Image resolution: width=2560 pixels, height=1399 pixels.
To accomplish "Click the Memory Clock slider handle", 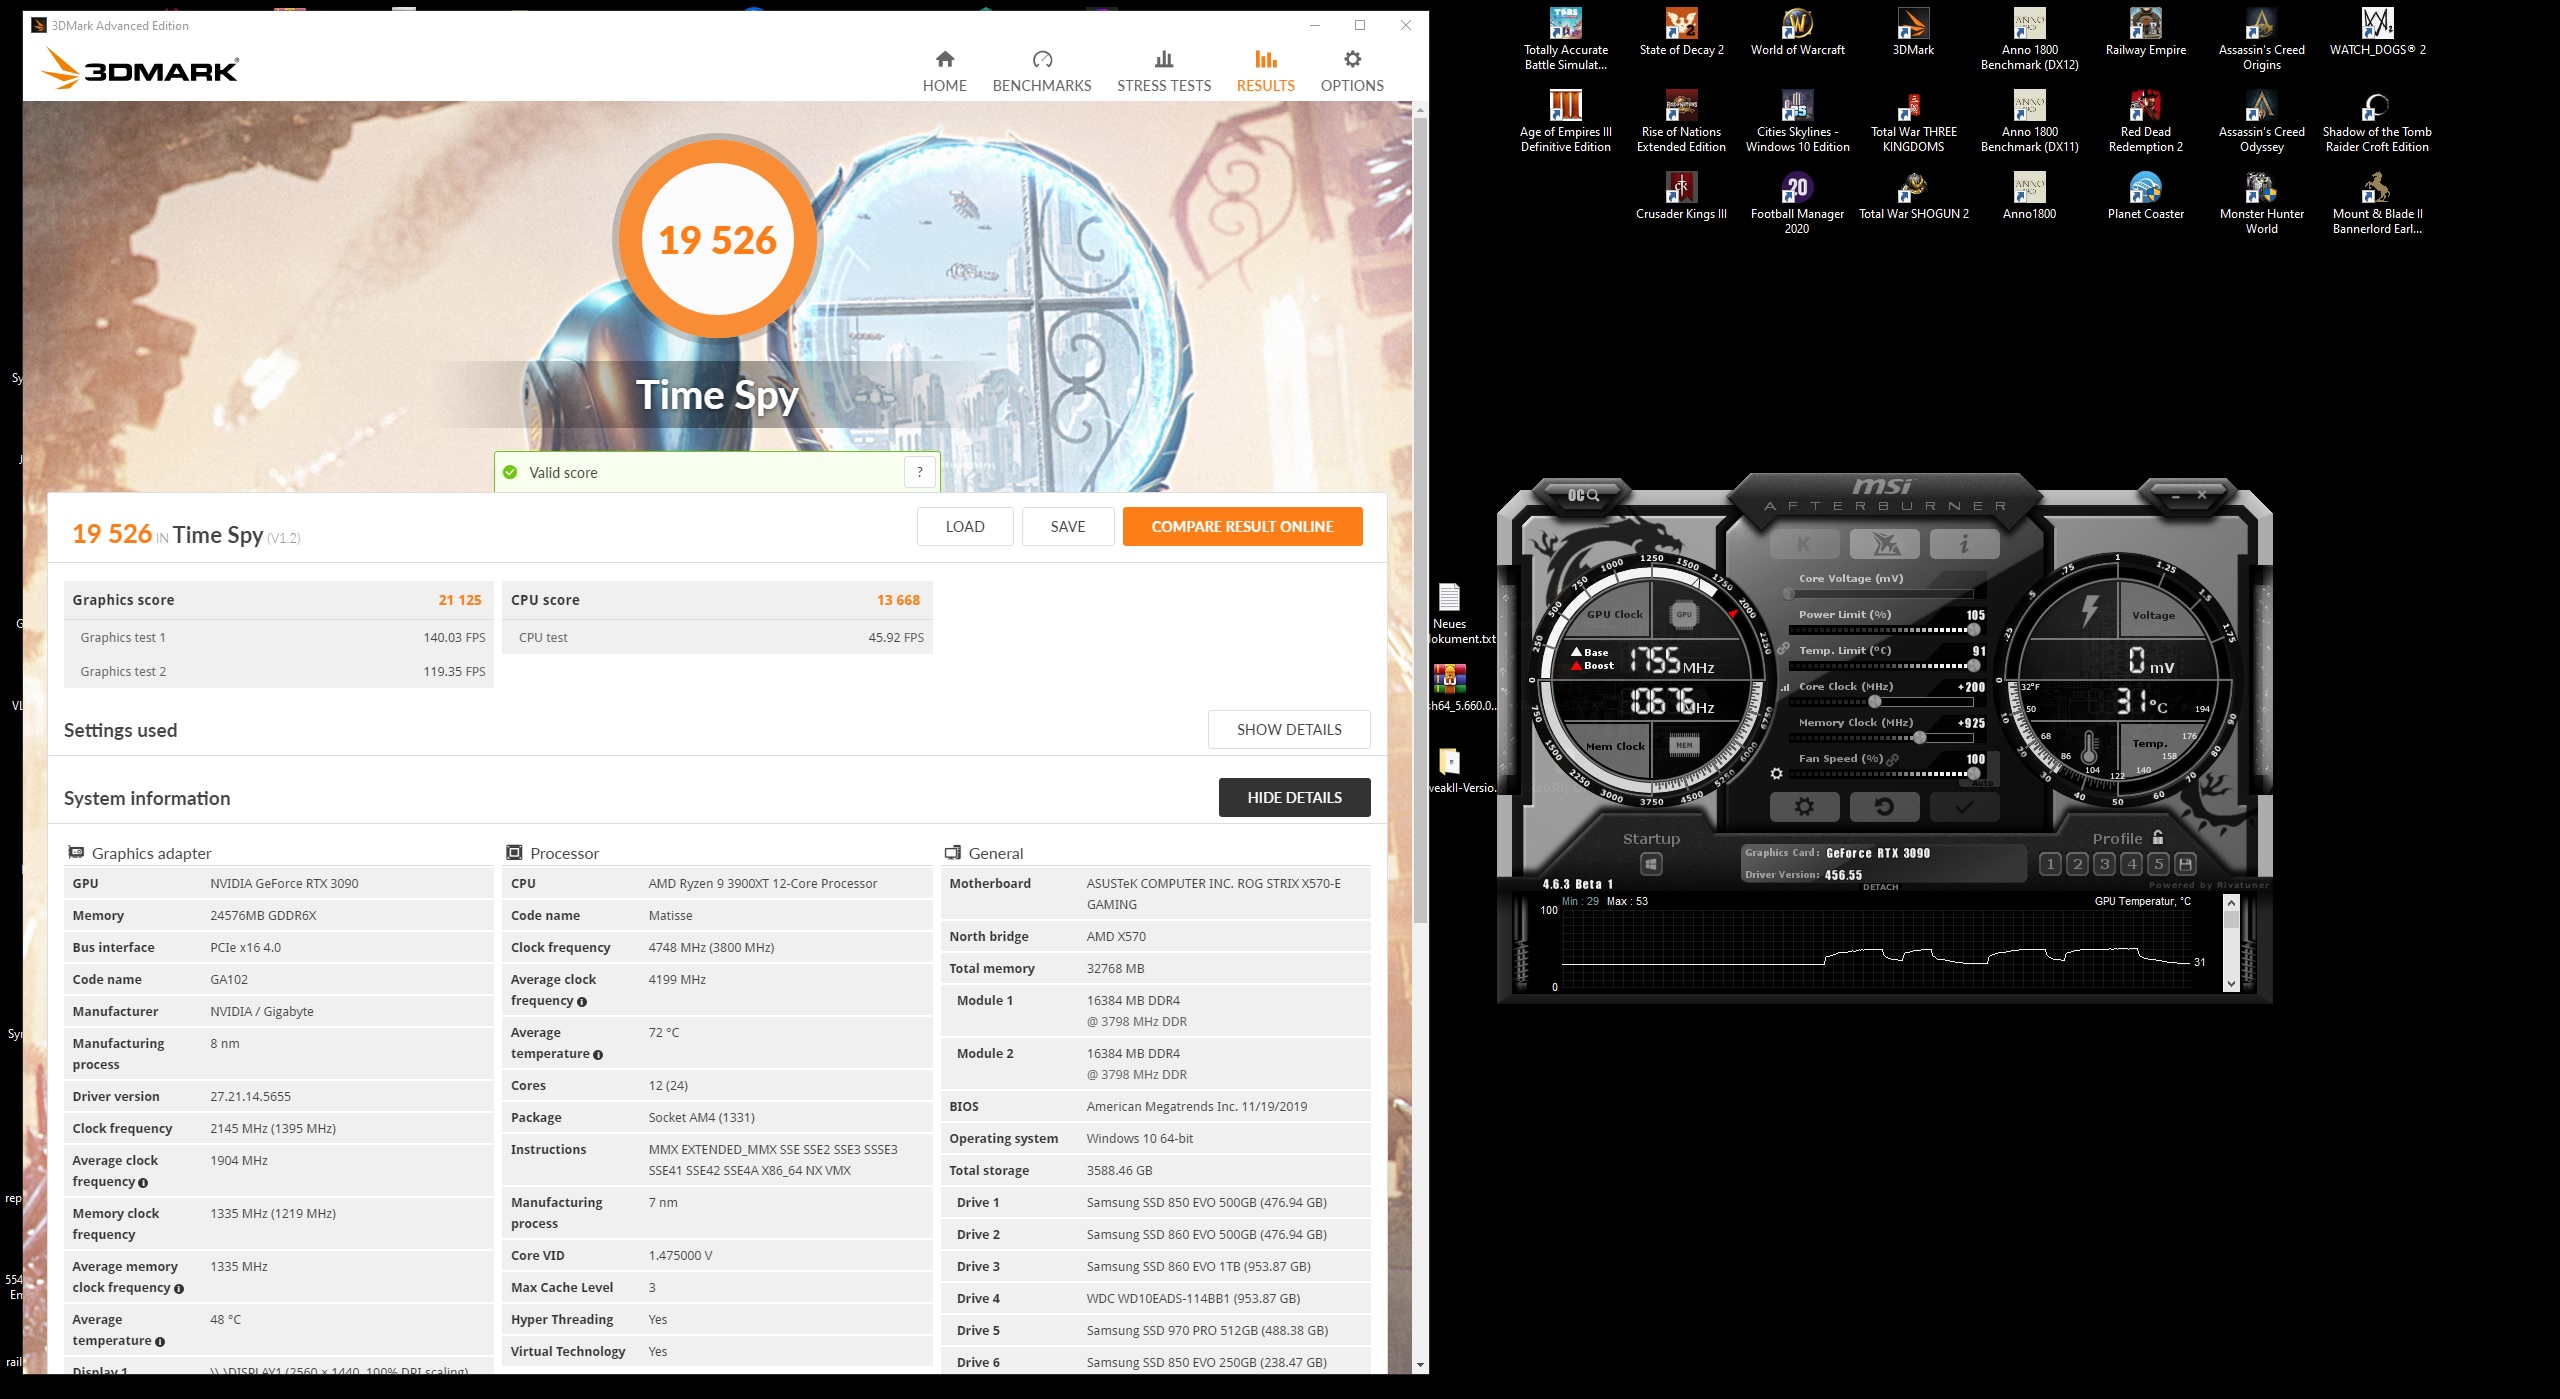I will point(1919,738).
